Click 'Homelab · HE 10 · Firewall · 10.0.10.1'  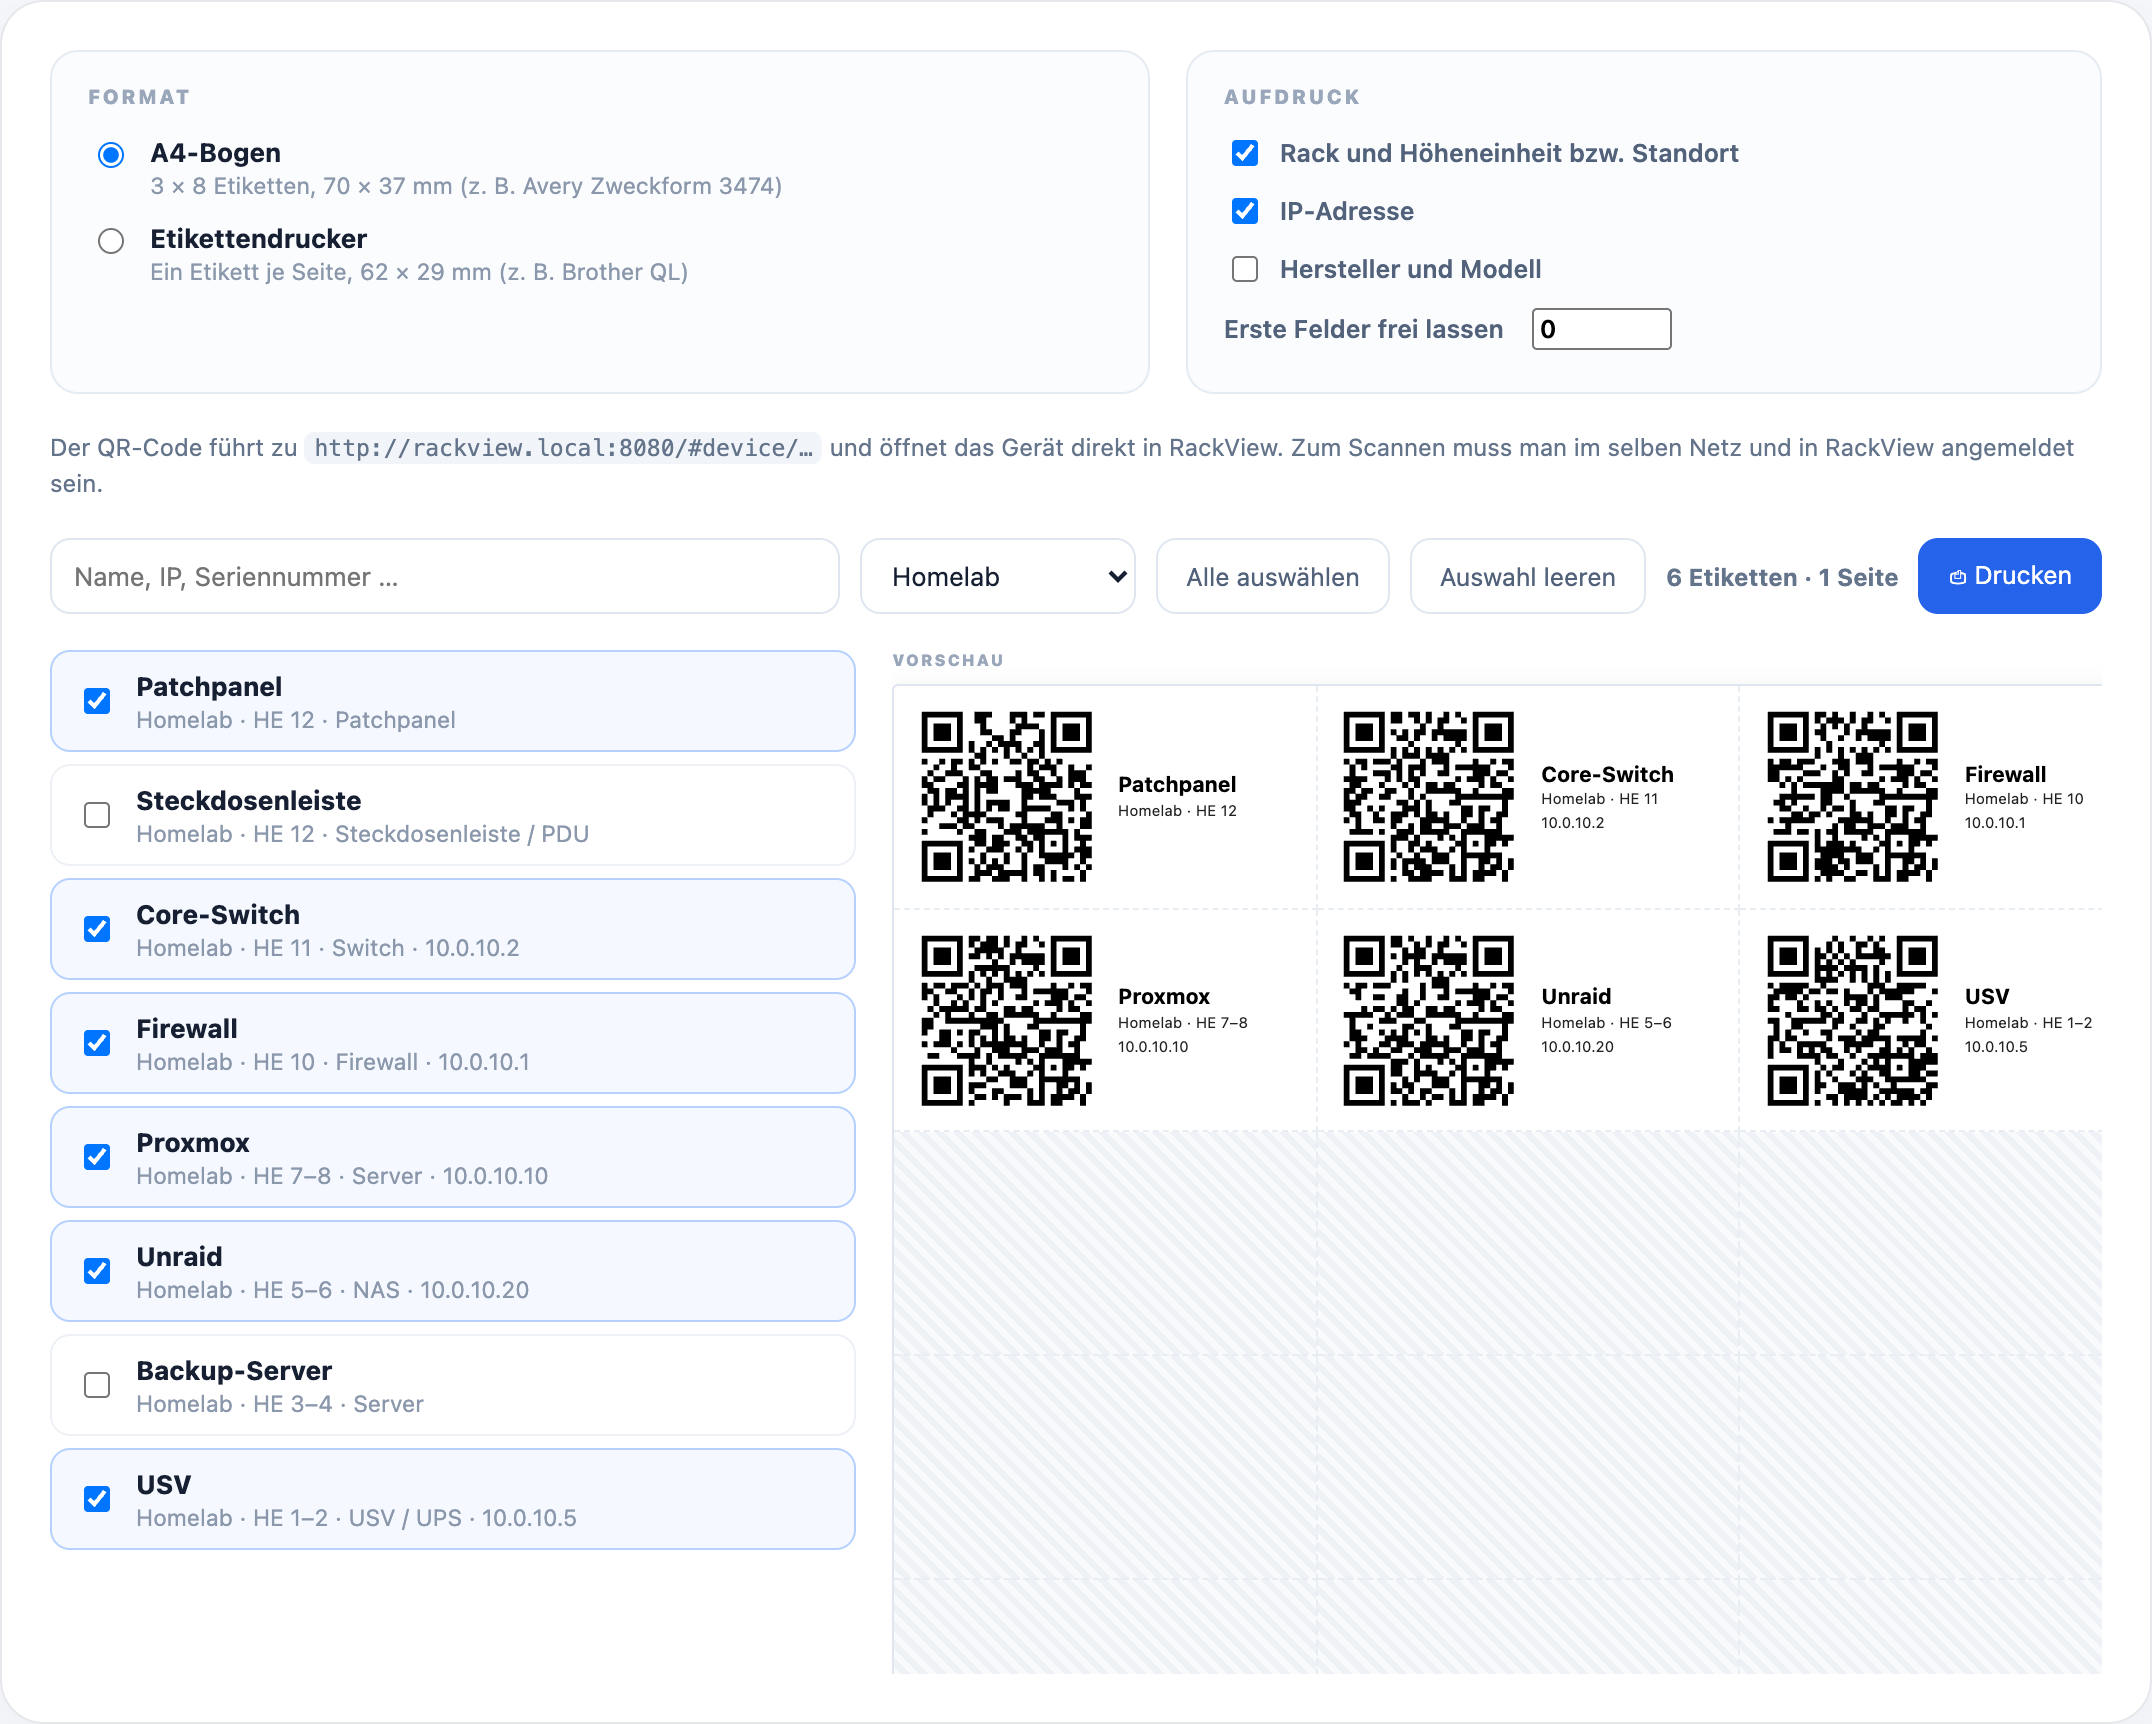pos(333,1062)
